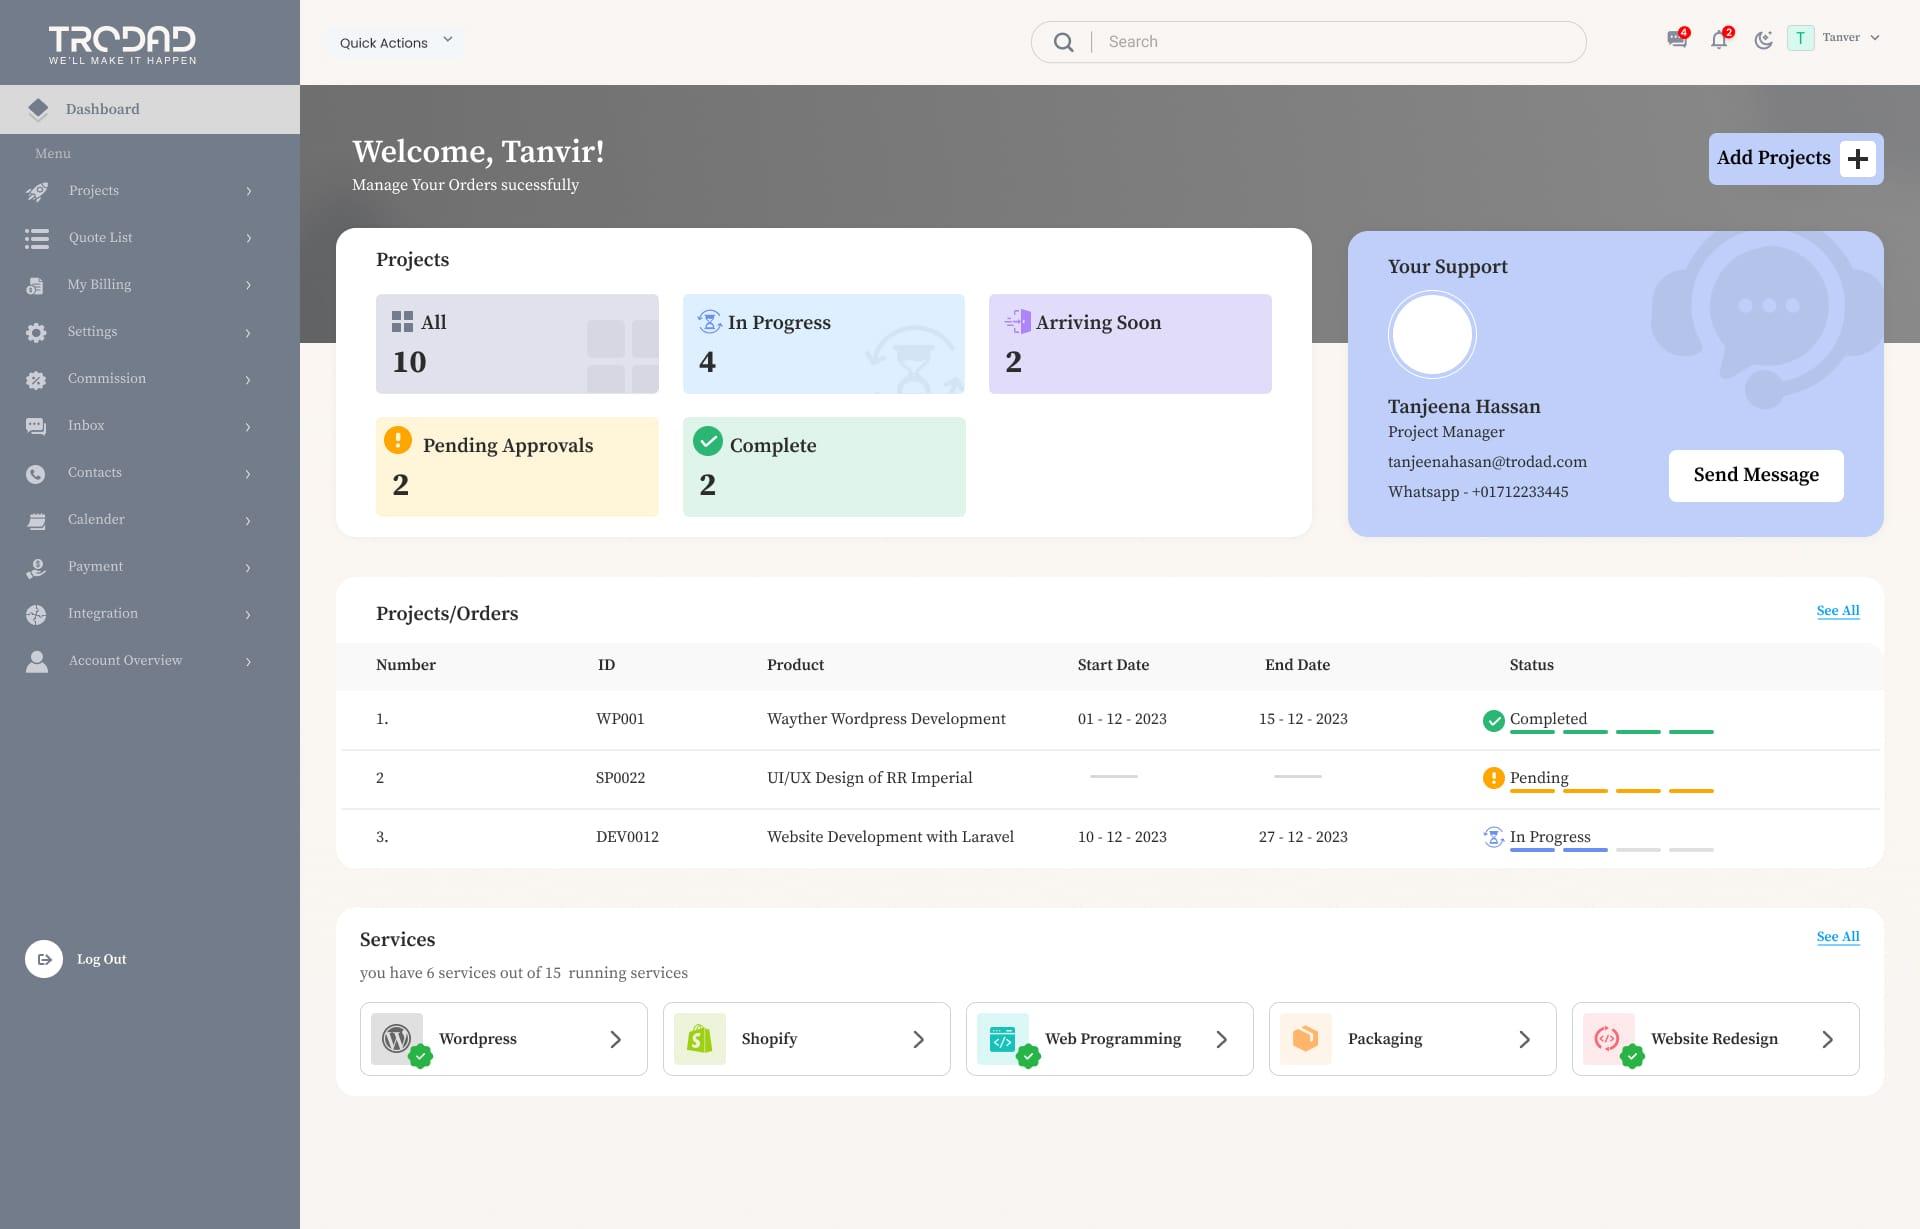The image size is (1920, 1229).
Task: Click the Commission badge icon in sidebar
Action: 36,379
